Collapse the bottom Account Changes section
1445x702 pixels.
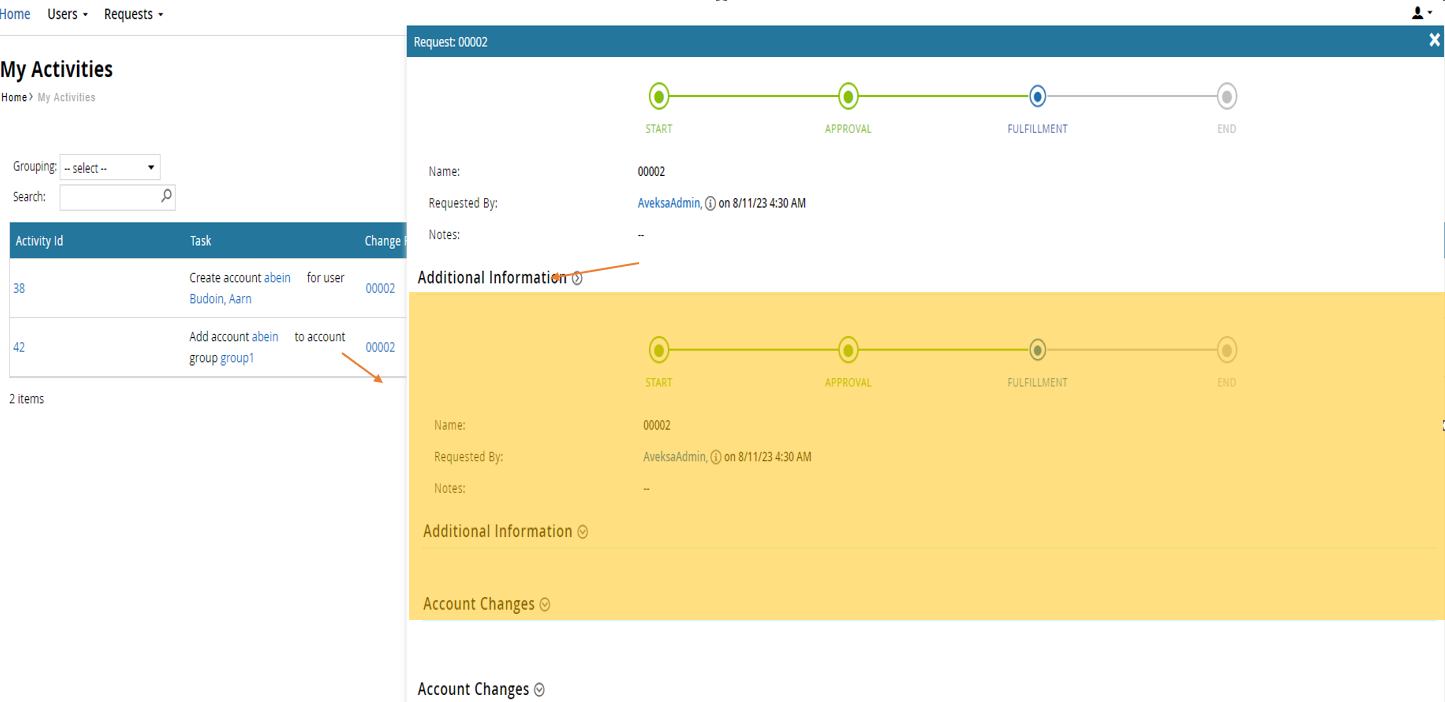coord(540,690)
